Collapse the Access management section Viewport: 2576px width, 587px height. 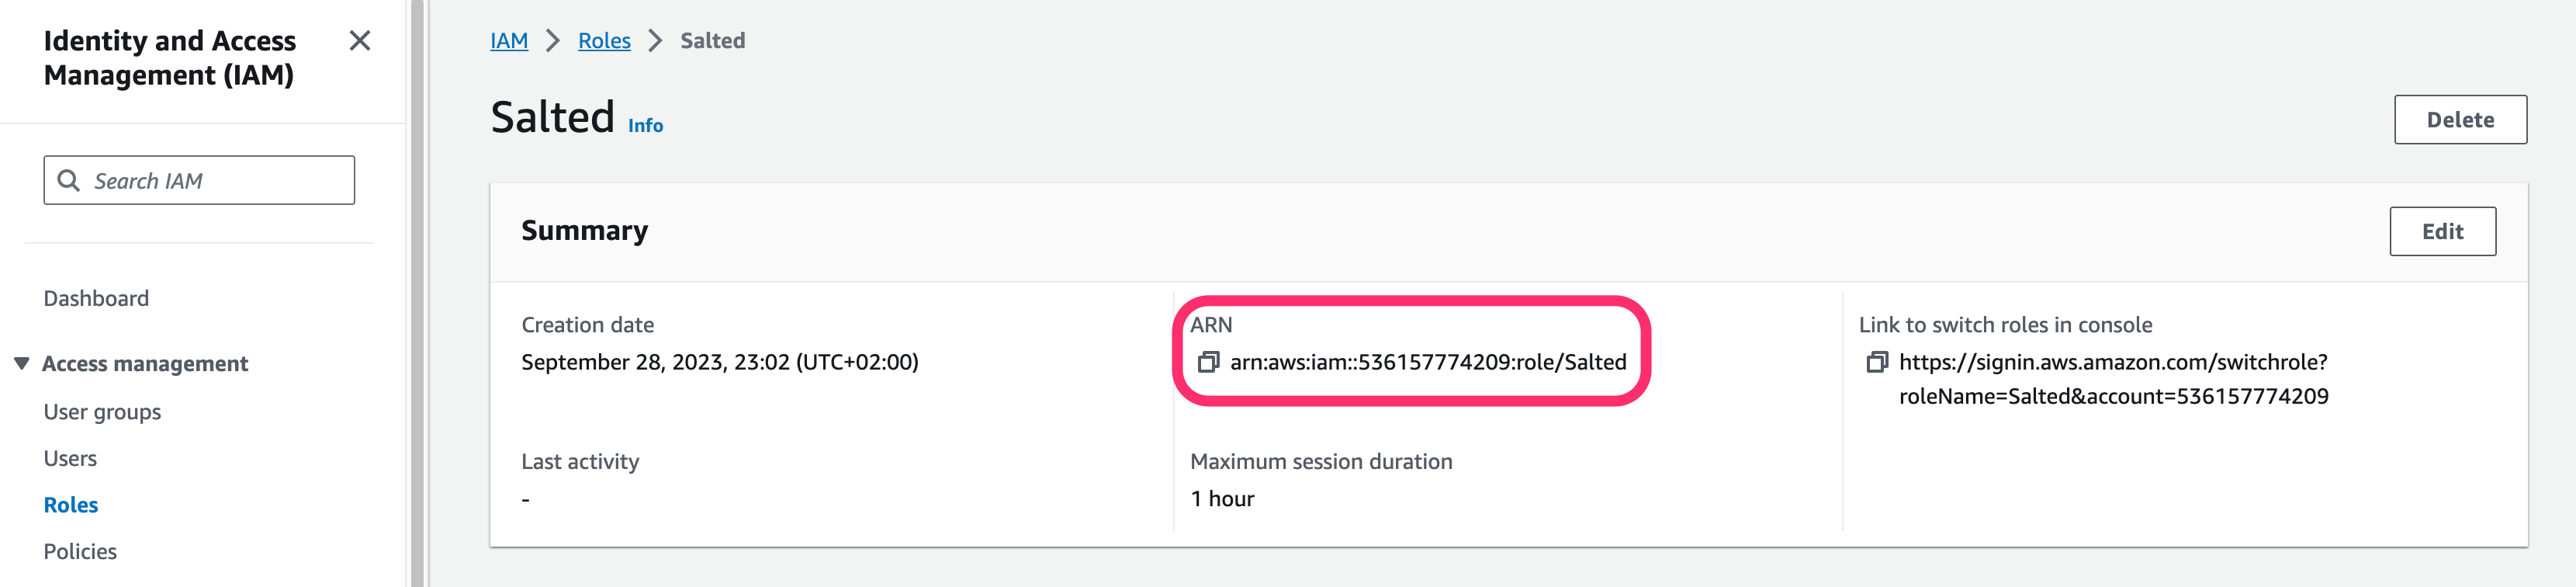pyautogui.click(x=21, y=363)
